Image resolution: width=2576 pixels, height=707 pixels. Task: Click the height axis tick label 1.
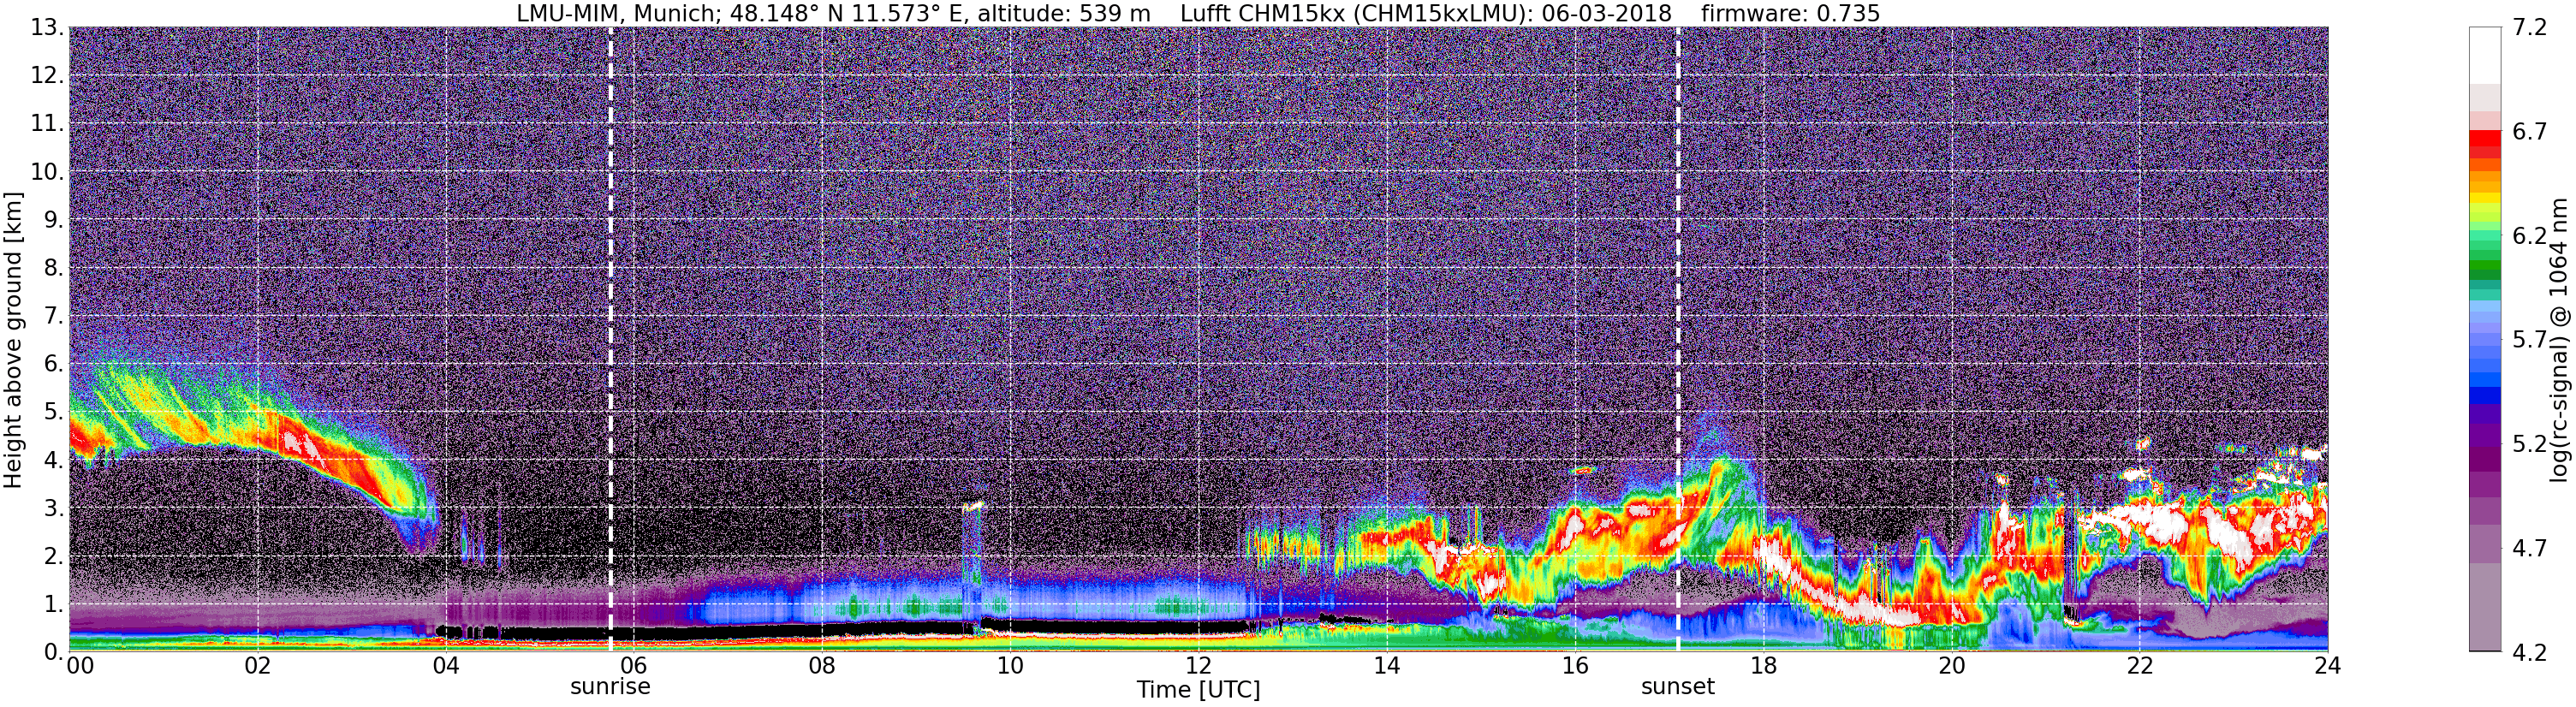tap(55, 604)
